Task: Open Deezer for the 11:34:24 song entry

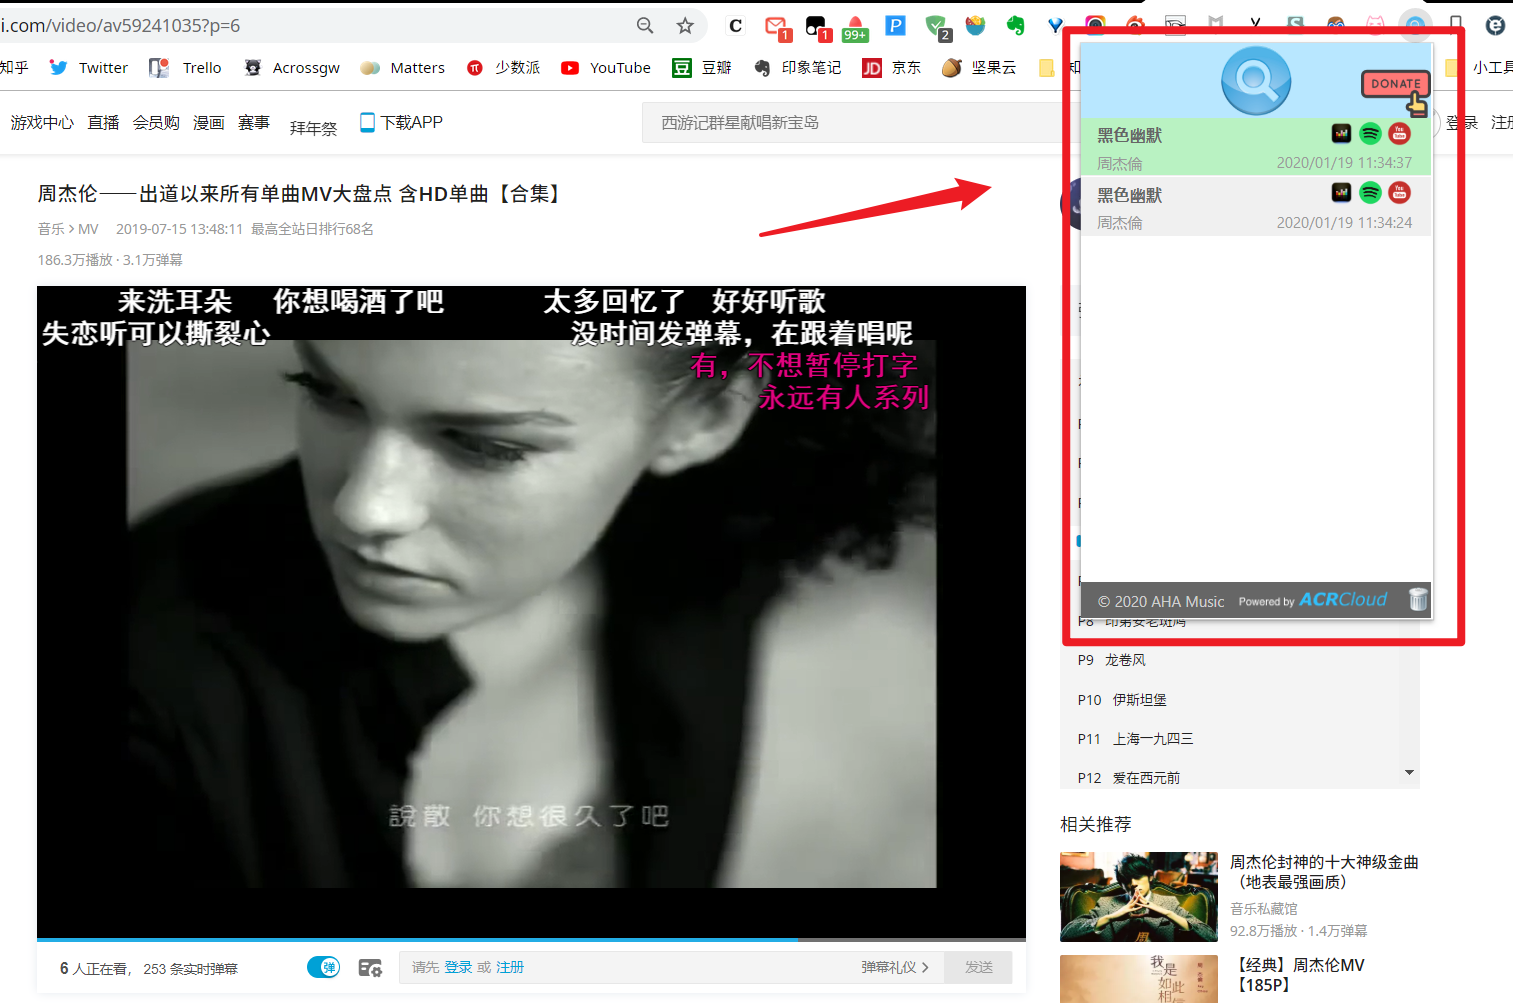Action: click(1341, 192)
